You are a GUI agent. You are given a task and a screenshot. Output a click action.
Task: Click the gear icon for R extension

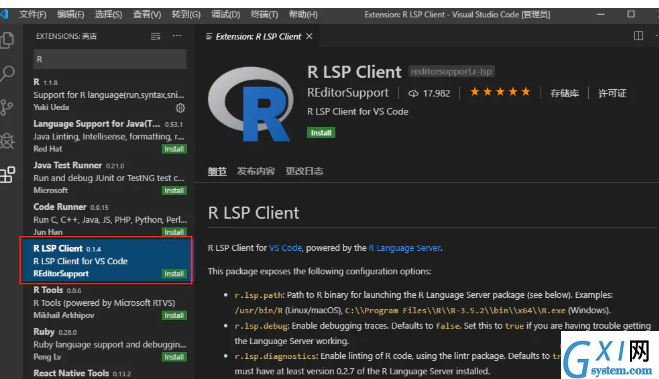click(x=180, y=108)
